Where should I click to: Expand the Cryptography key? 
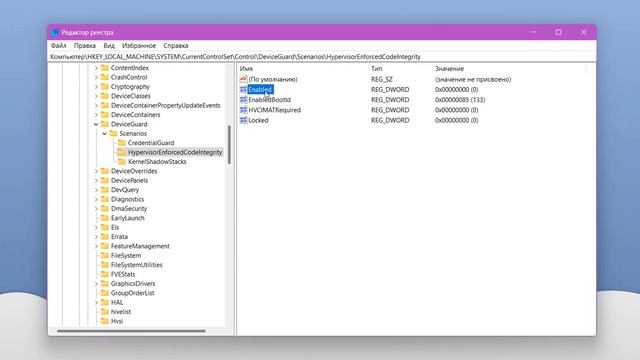(x=96, y=87)
